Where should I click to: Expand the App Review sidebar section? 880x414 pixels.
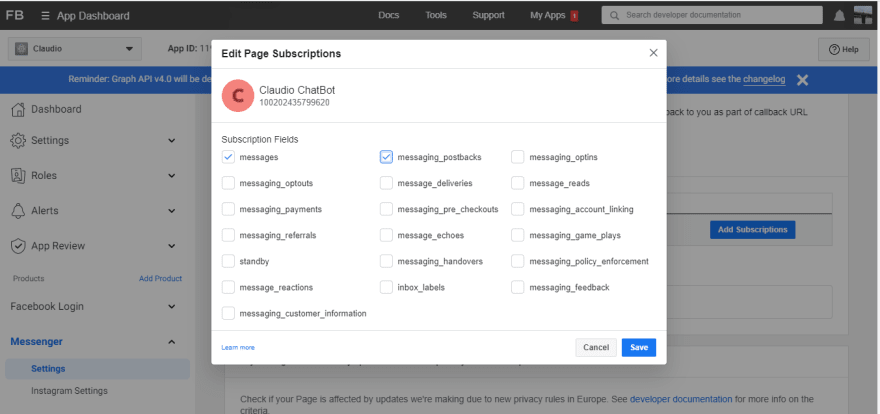[x=172, y=246]
